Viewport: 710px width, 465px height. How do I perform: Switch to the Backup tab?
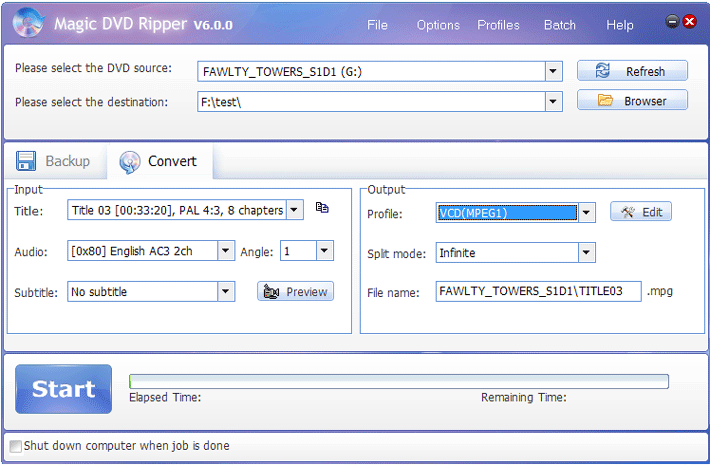point(54,161)
